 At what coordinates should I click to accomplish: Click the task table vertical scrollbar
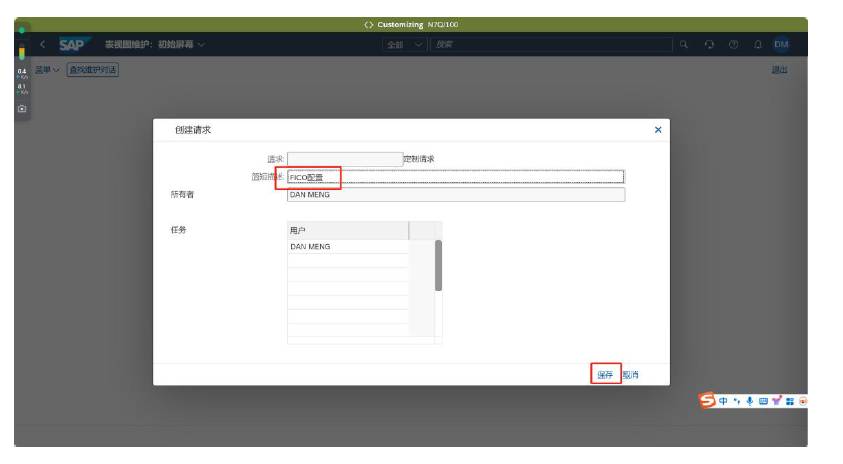click(438, 266)
